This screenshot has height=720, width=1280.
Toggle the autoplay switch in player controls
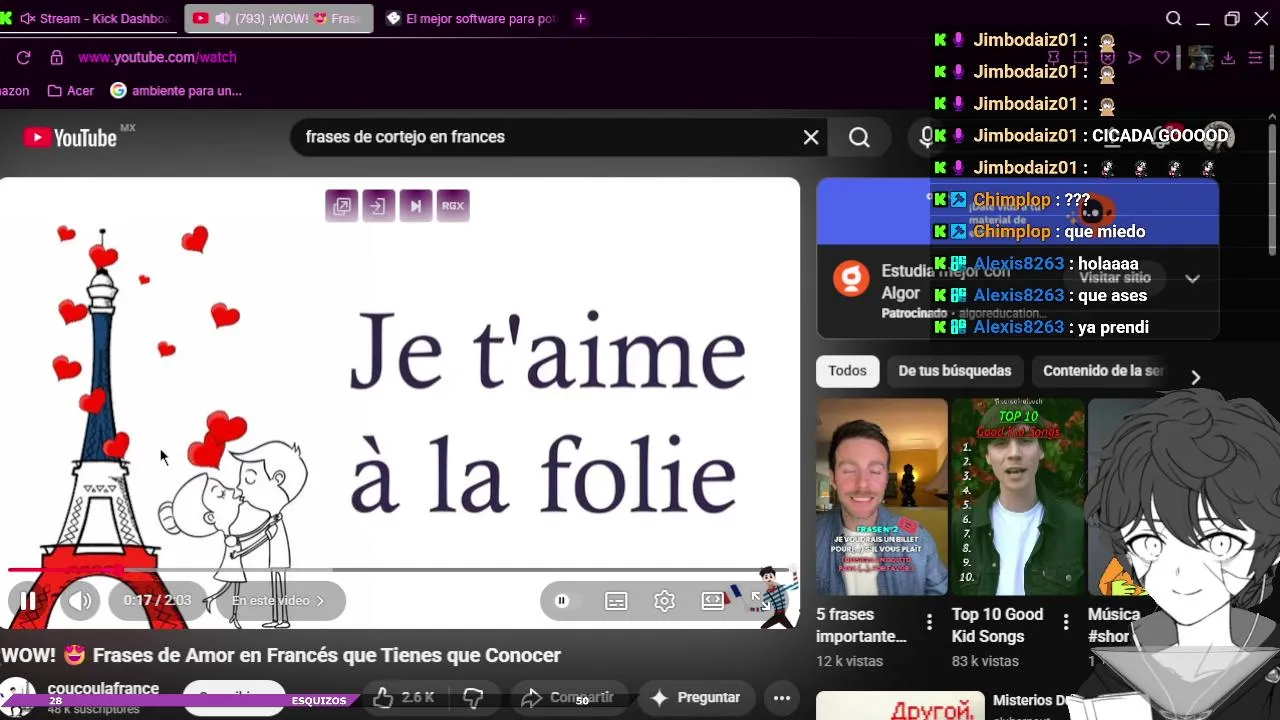(566, 601)
